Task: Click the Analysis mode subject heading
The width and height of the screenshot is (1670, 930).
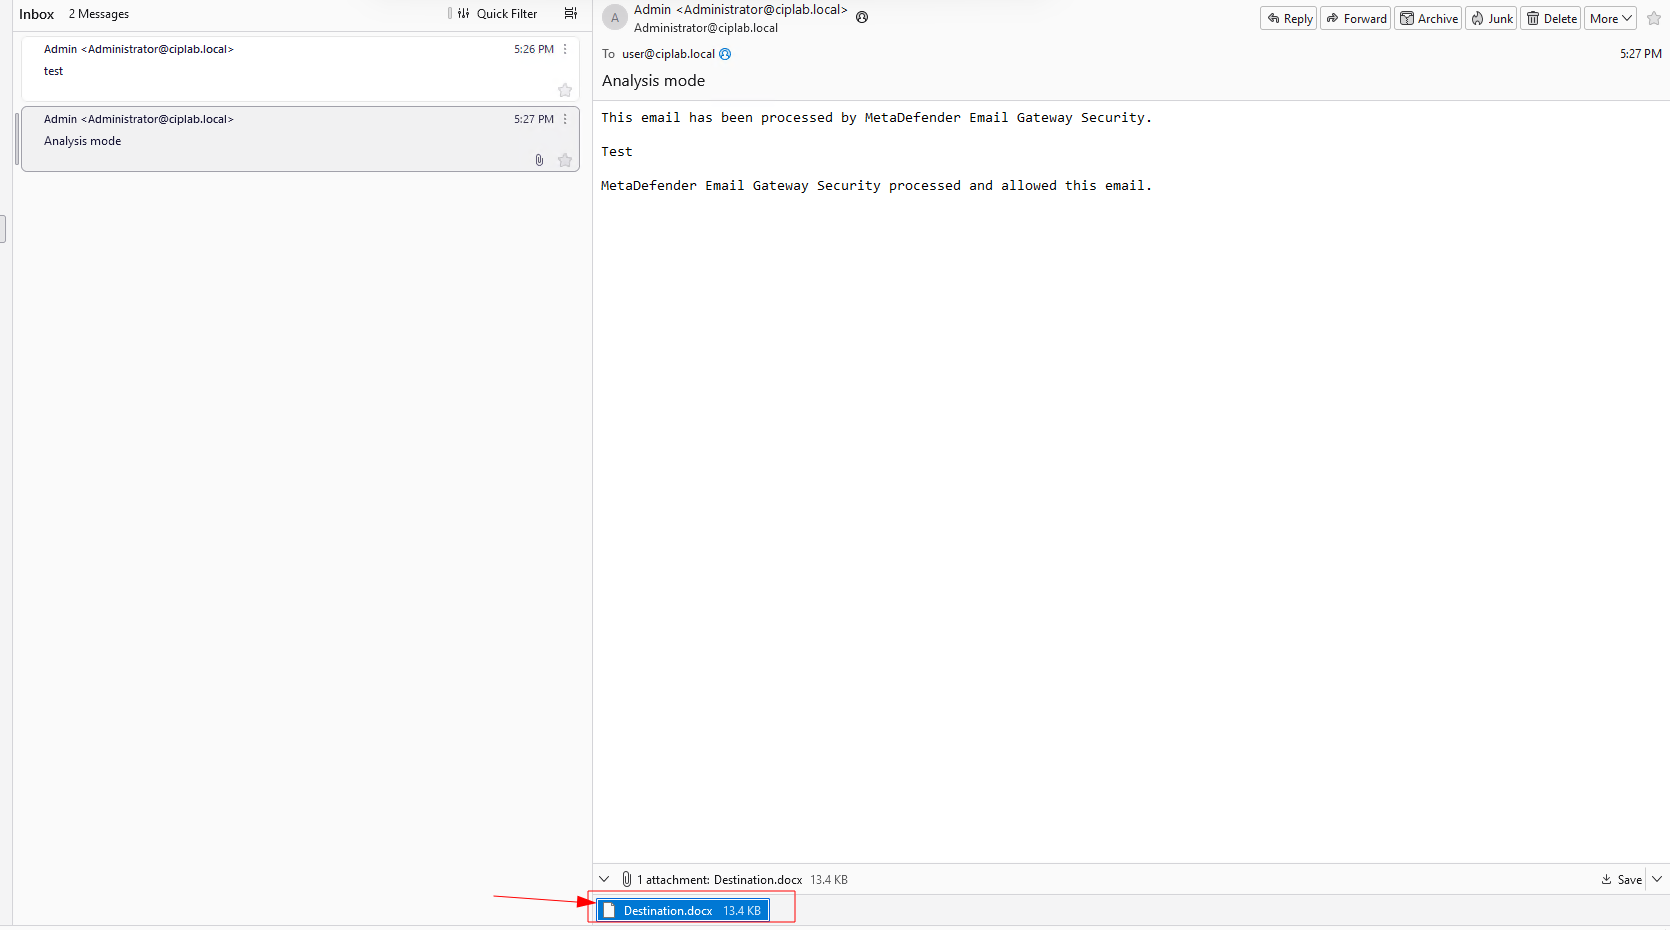Action: [x=653, y=81]
